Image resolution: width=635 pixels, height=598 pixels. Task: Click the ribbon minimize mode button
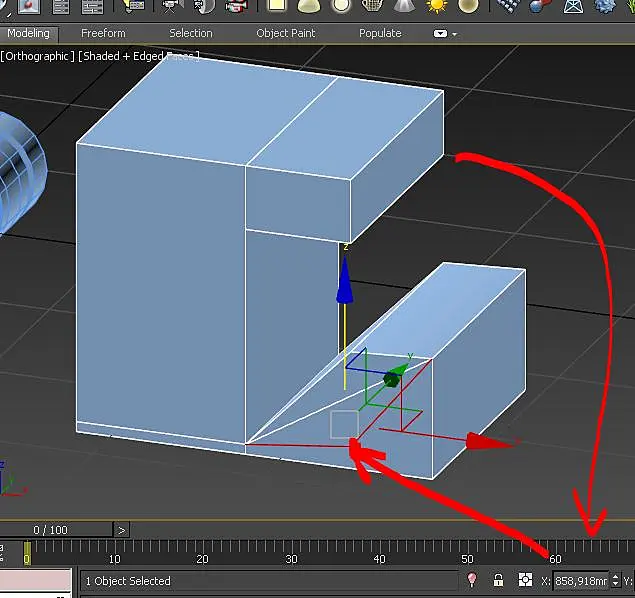440,34
